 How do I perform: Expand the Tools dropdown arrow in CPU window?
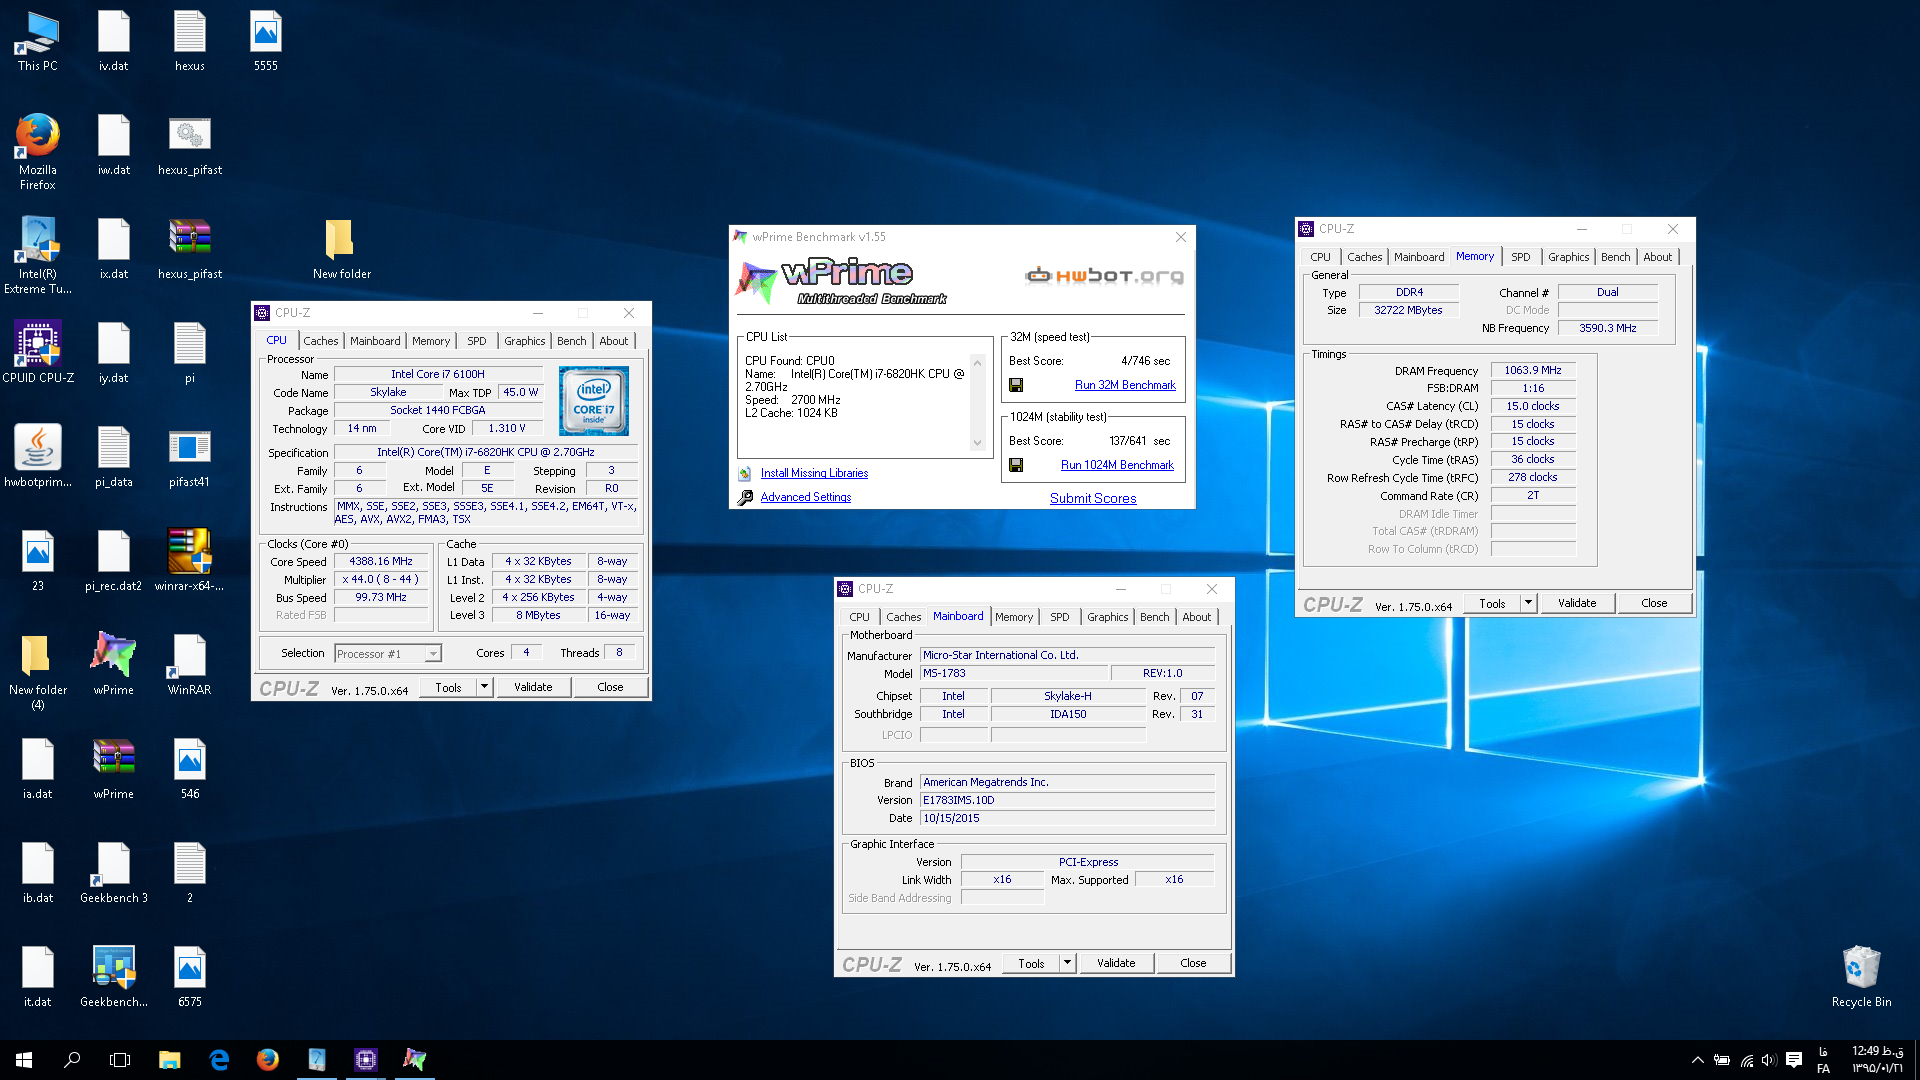coord(484,687)
